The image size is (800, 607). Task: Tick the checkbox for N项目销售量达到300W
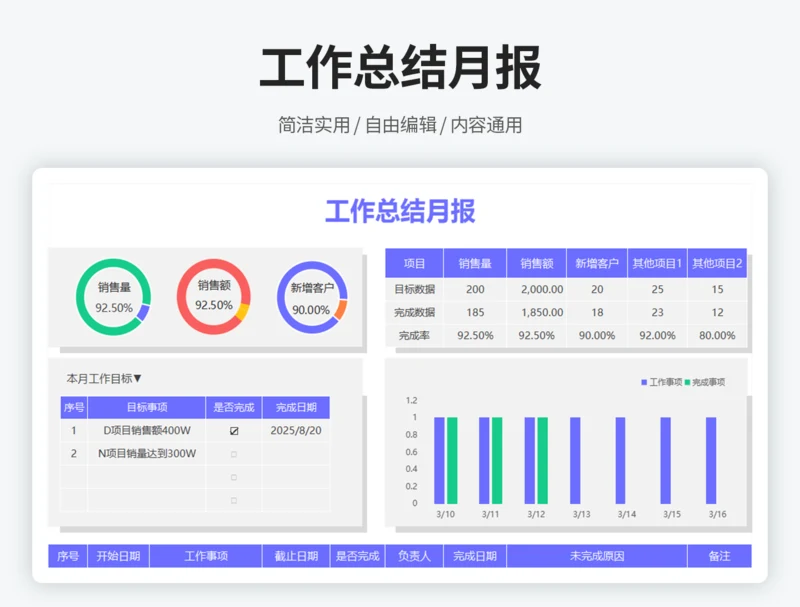tap(234, 454)
